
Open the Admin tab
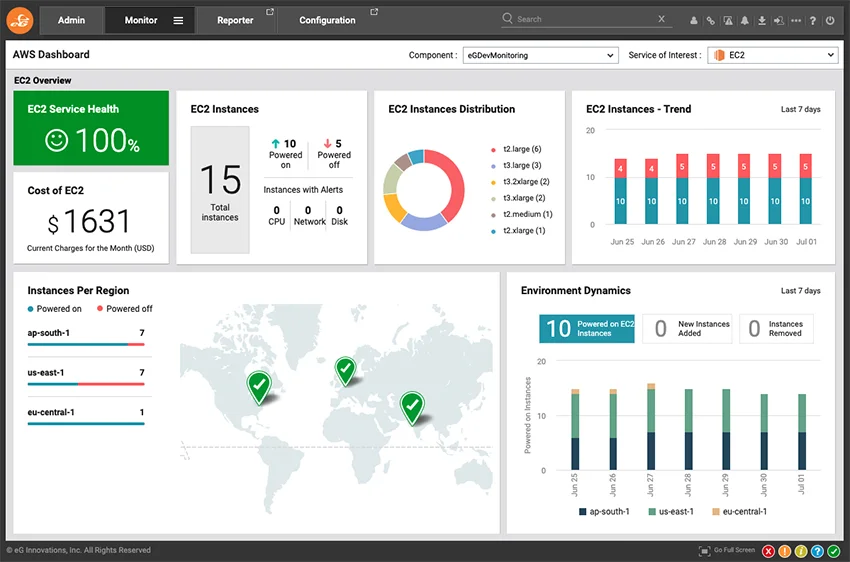pos(72,20)
